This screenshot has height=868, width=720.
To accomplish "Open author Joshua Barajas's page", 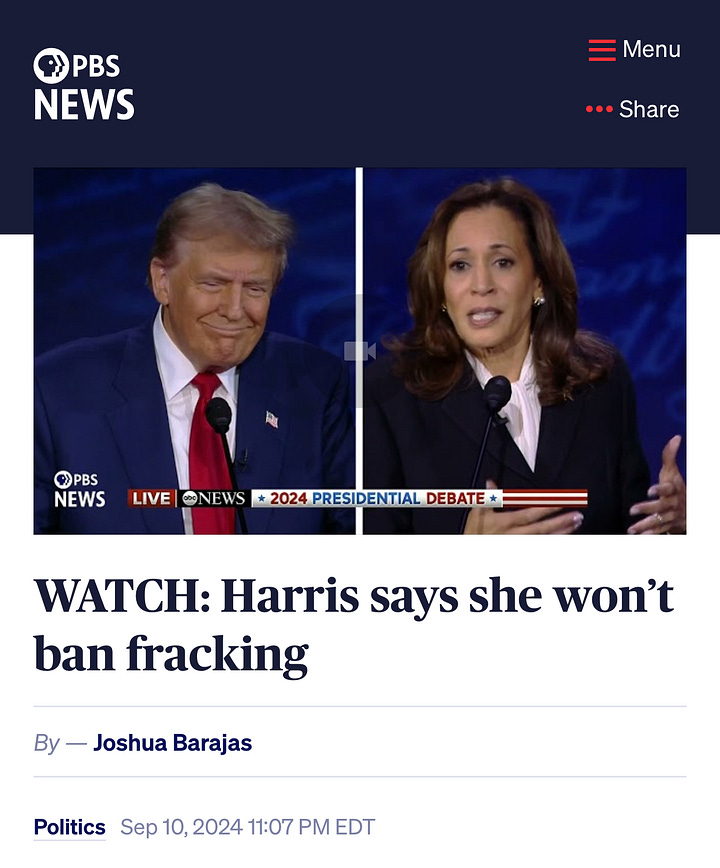I will coord(173,742).
